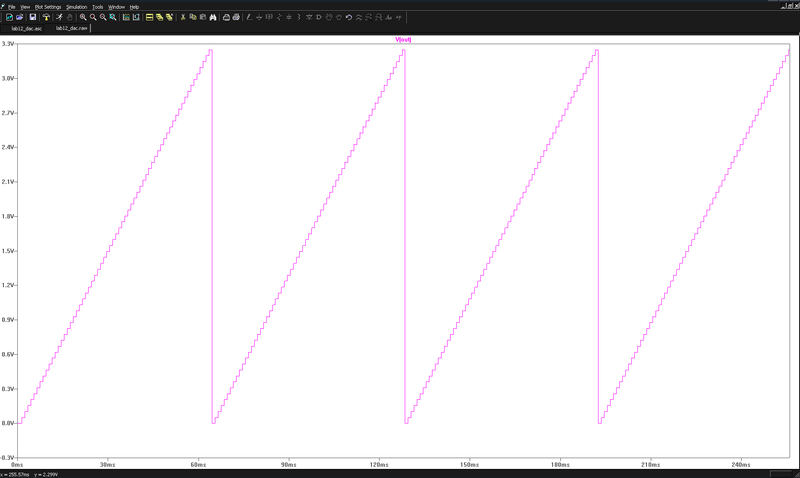Open the Window menu
Viewport: 800px width, 478px height.
[116, 7]
